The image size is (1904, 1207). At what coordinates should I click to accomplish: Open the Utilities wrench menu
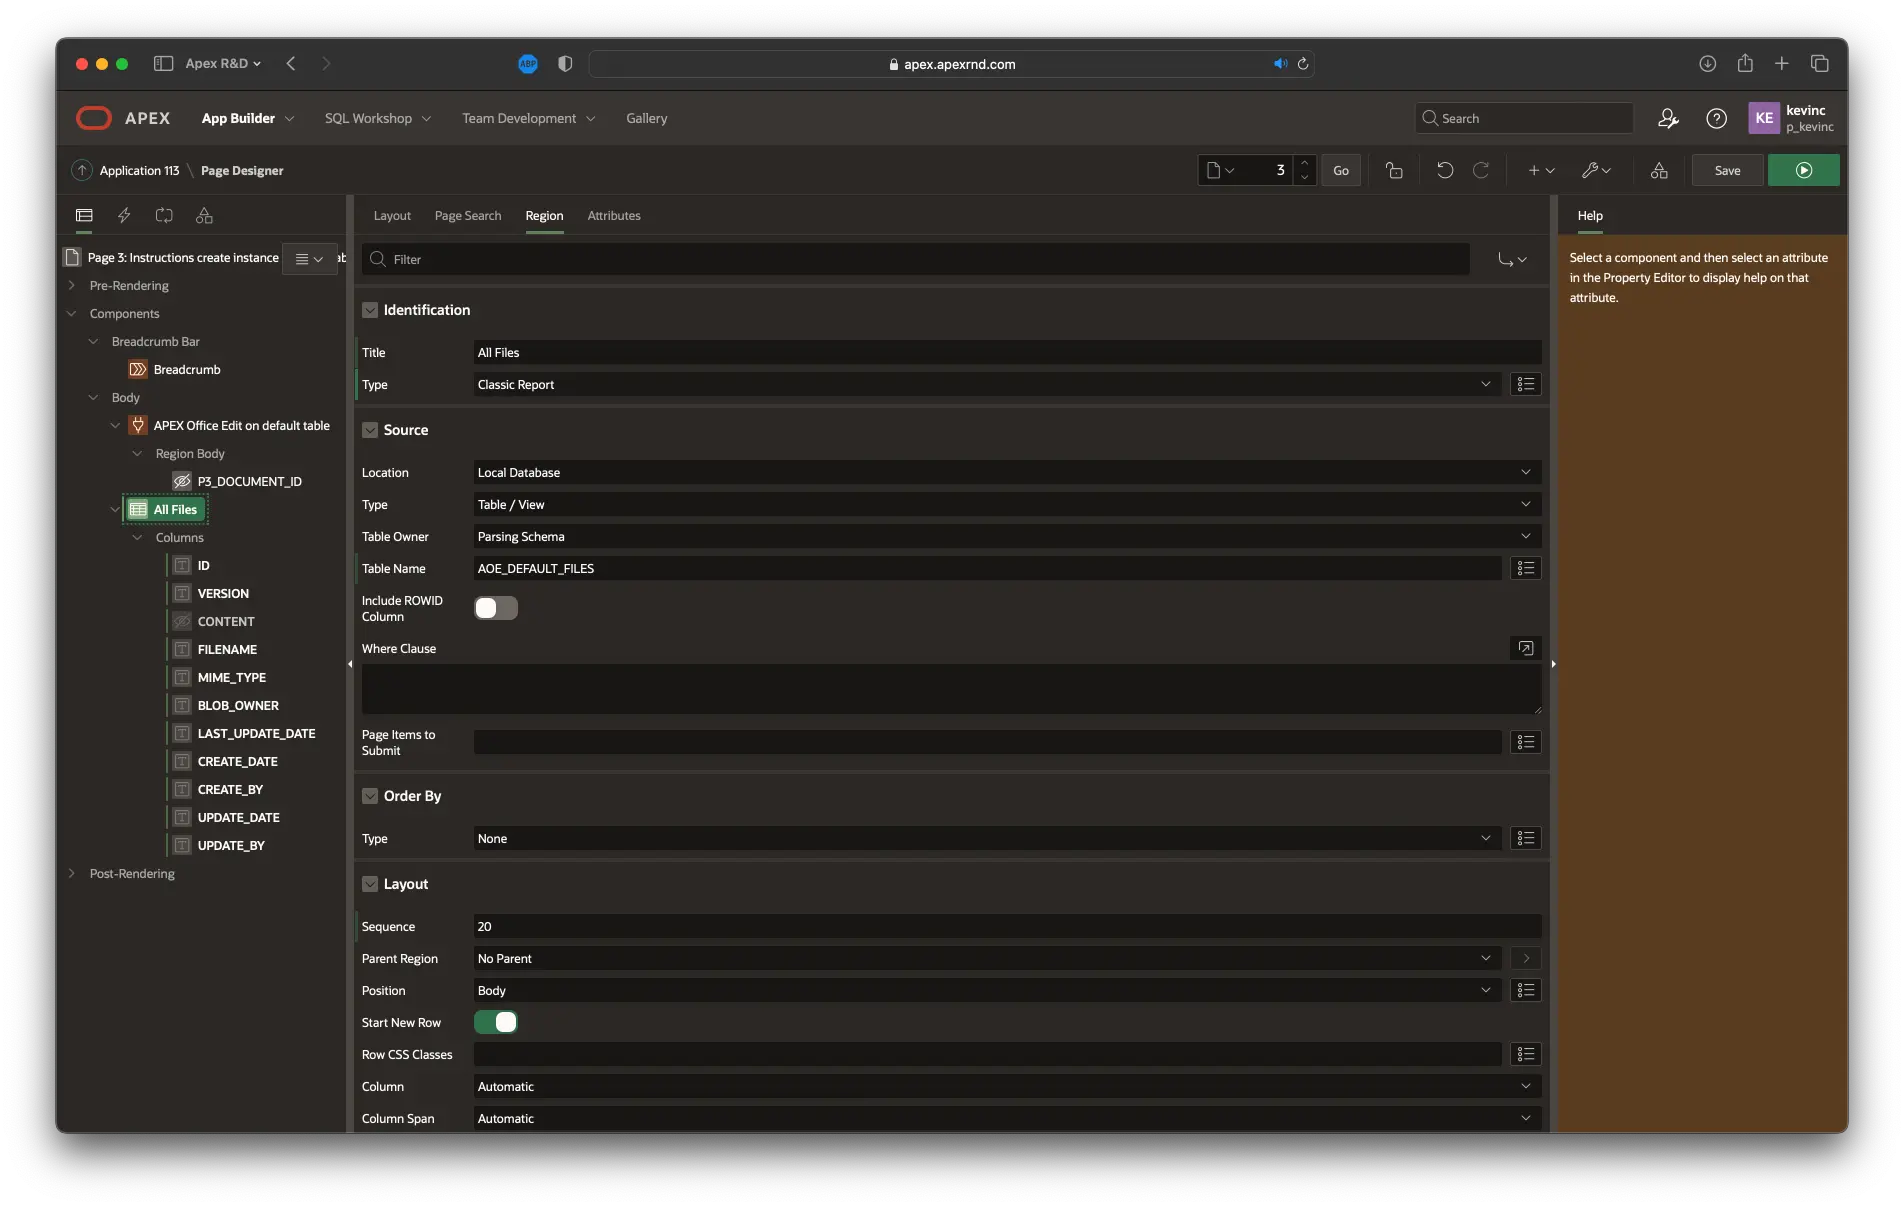(1596, 170)
